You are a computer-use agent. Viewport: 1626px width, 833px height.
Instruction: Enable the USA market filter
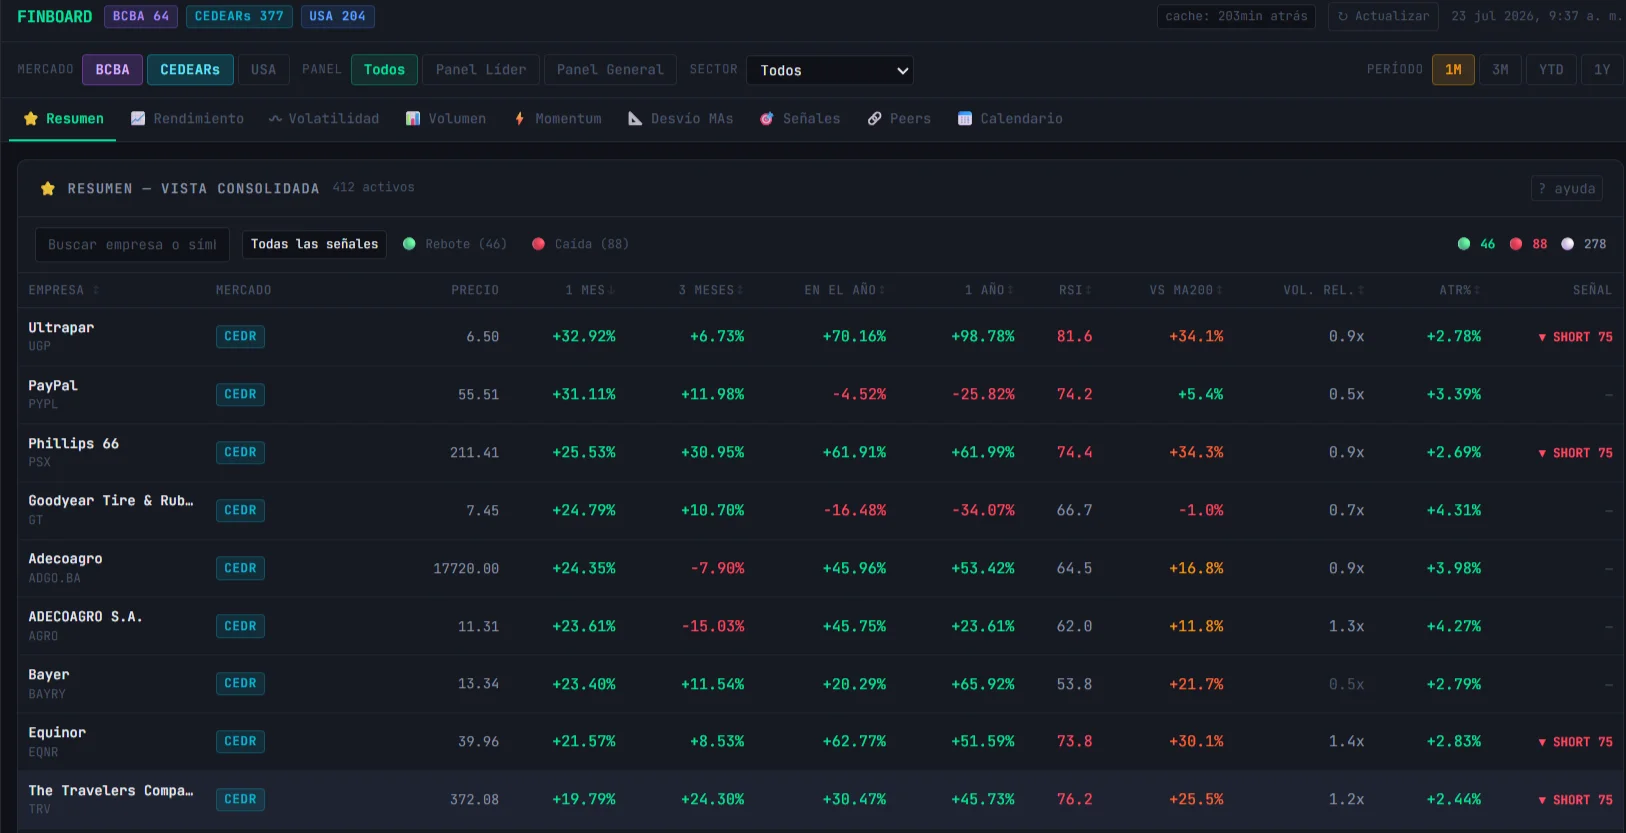click(263, 70)
